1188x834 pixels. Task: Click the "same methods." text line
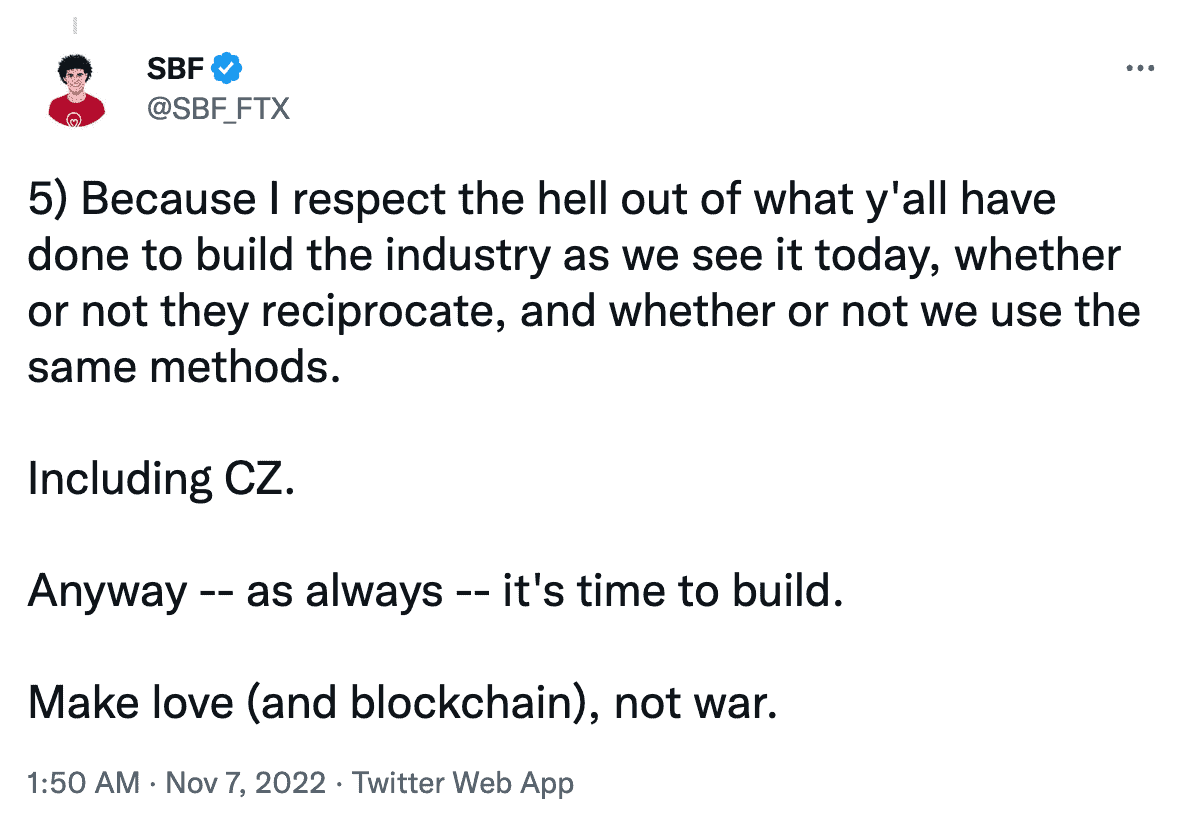click(184, 367)
